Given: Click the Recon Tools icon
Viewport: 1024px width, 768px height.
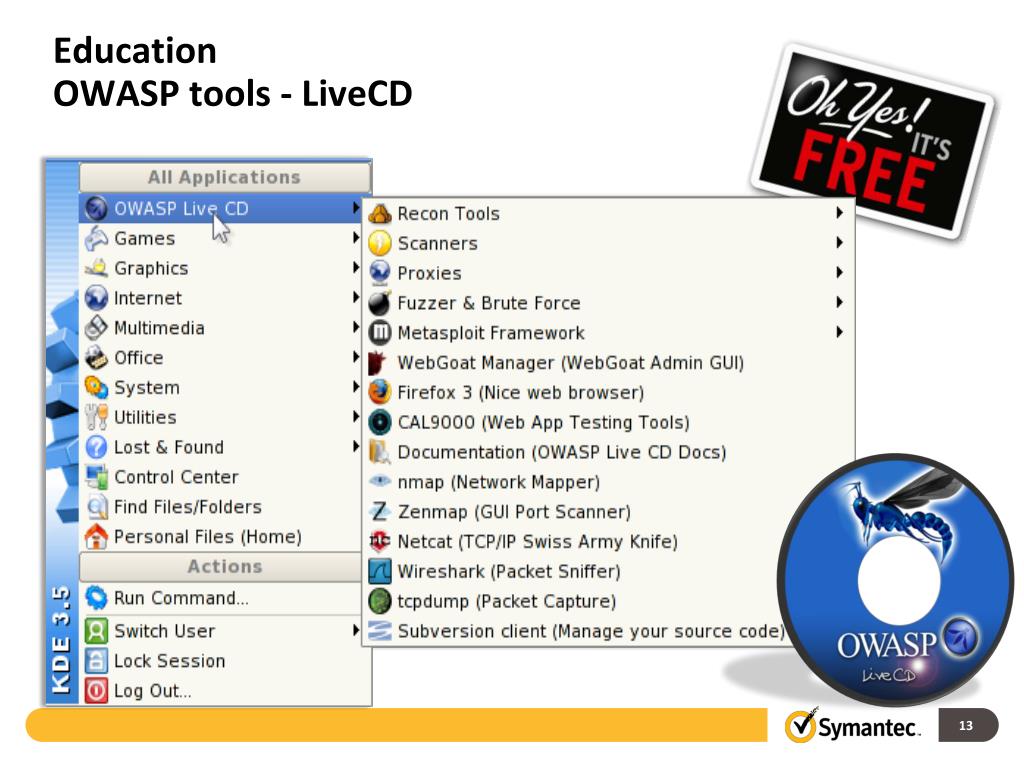Looking at the screenshot, I should 379,214.
